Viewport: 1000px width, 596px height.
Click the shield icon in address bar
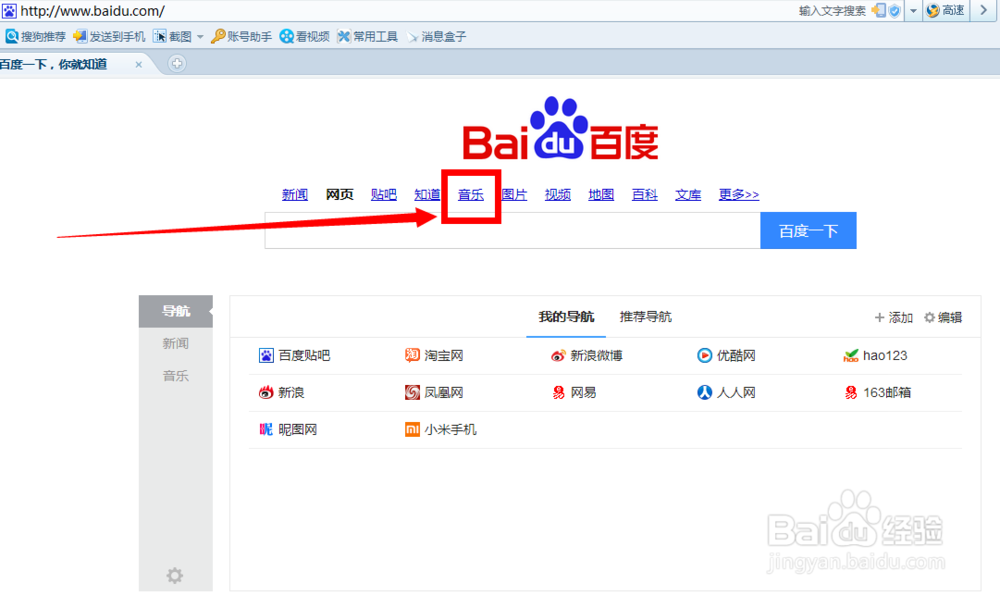(x=895, y=11)
